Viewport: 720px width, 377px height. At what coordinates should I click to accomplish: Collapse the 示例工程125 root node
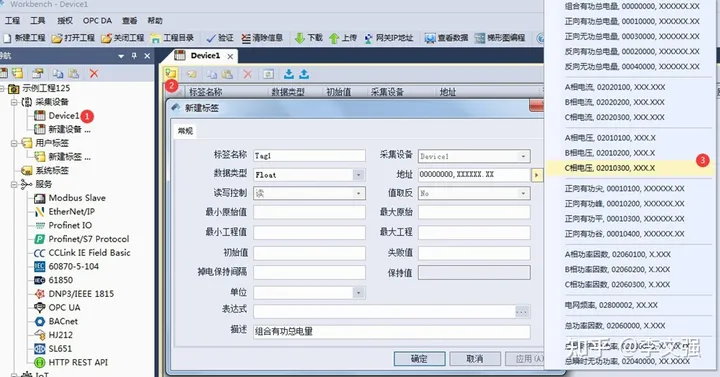point(2,88)
